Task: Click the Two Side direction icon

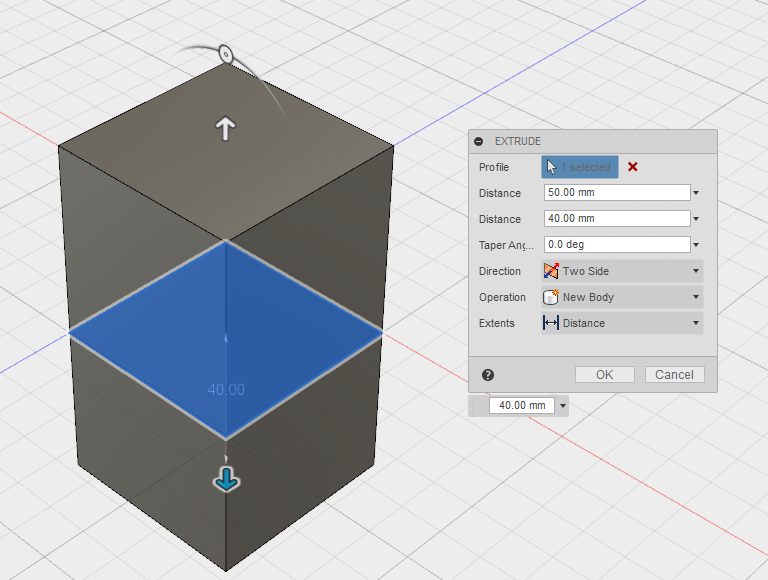Action: pyautogui.click(x=551, y=271)
